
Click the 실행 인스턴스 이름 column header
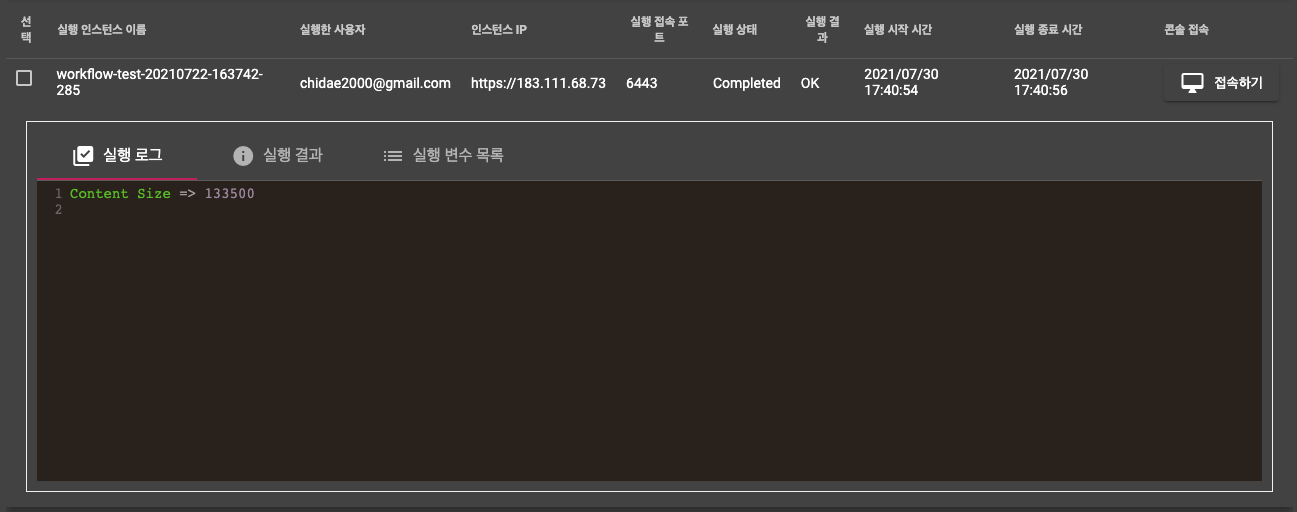pyautogui.click(x=101, y=29)
